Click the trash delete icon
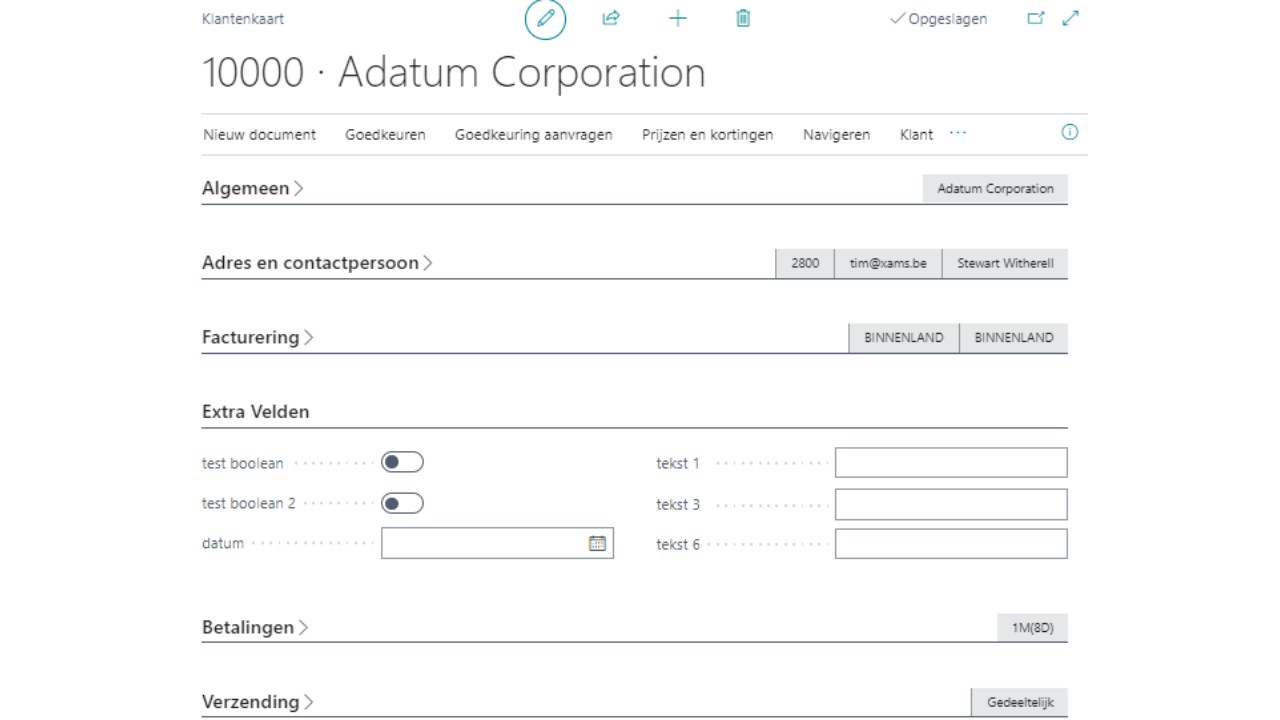This screenshot has height=720, width=1280. pyautogui.click(x=743, y=18)
